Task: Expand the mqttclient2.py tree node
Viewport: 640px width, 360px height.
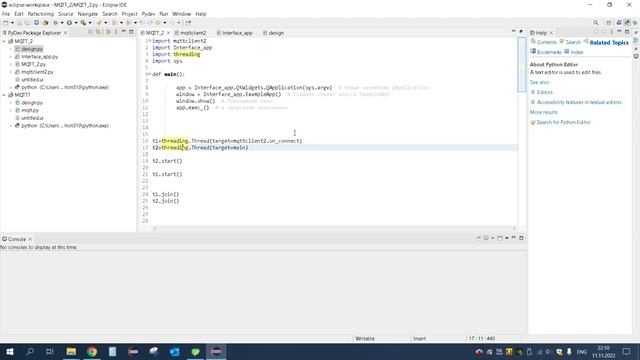Action: point(11,72)
